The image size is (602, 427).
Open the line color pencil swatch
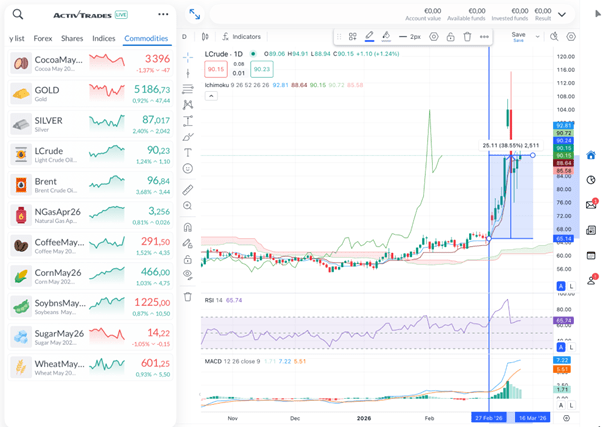tap(370, 36)
